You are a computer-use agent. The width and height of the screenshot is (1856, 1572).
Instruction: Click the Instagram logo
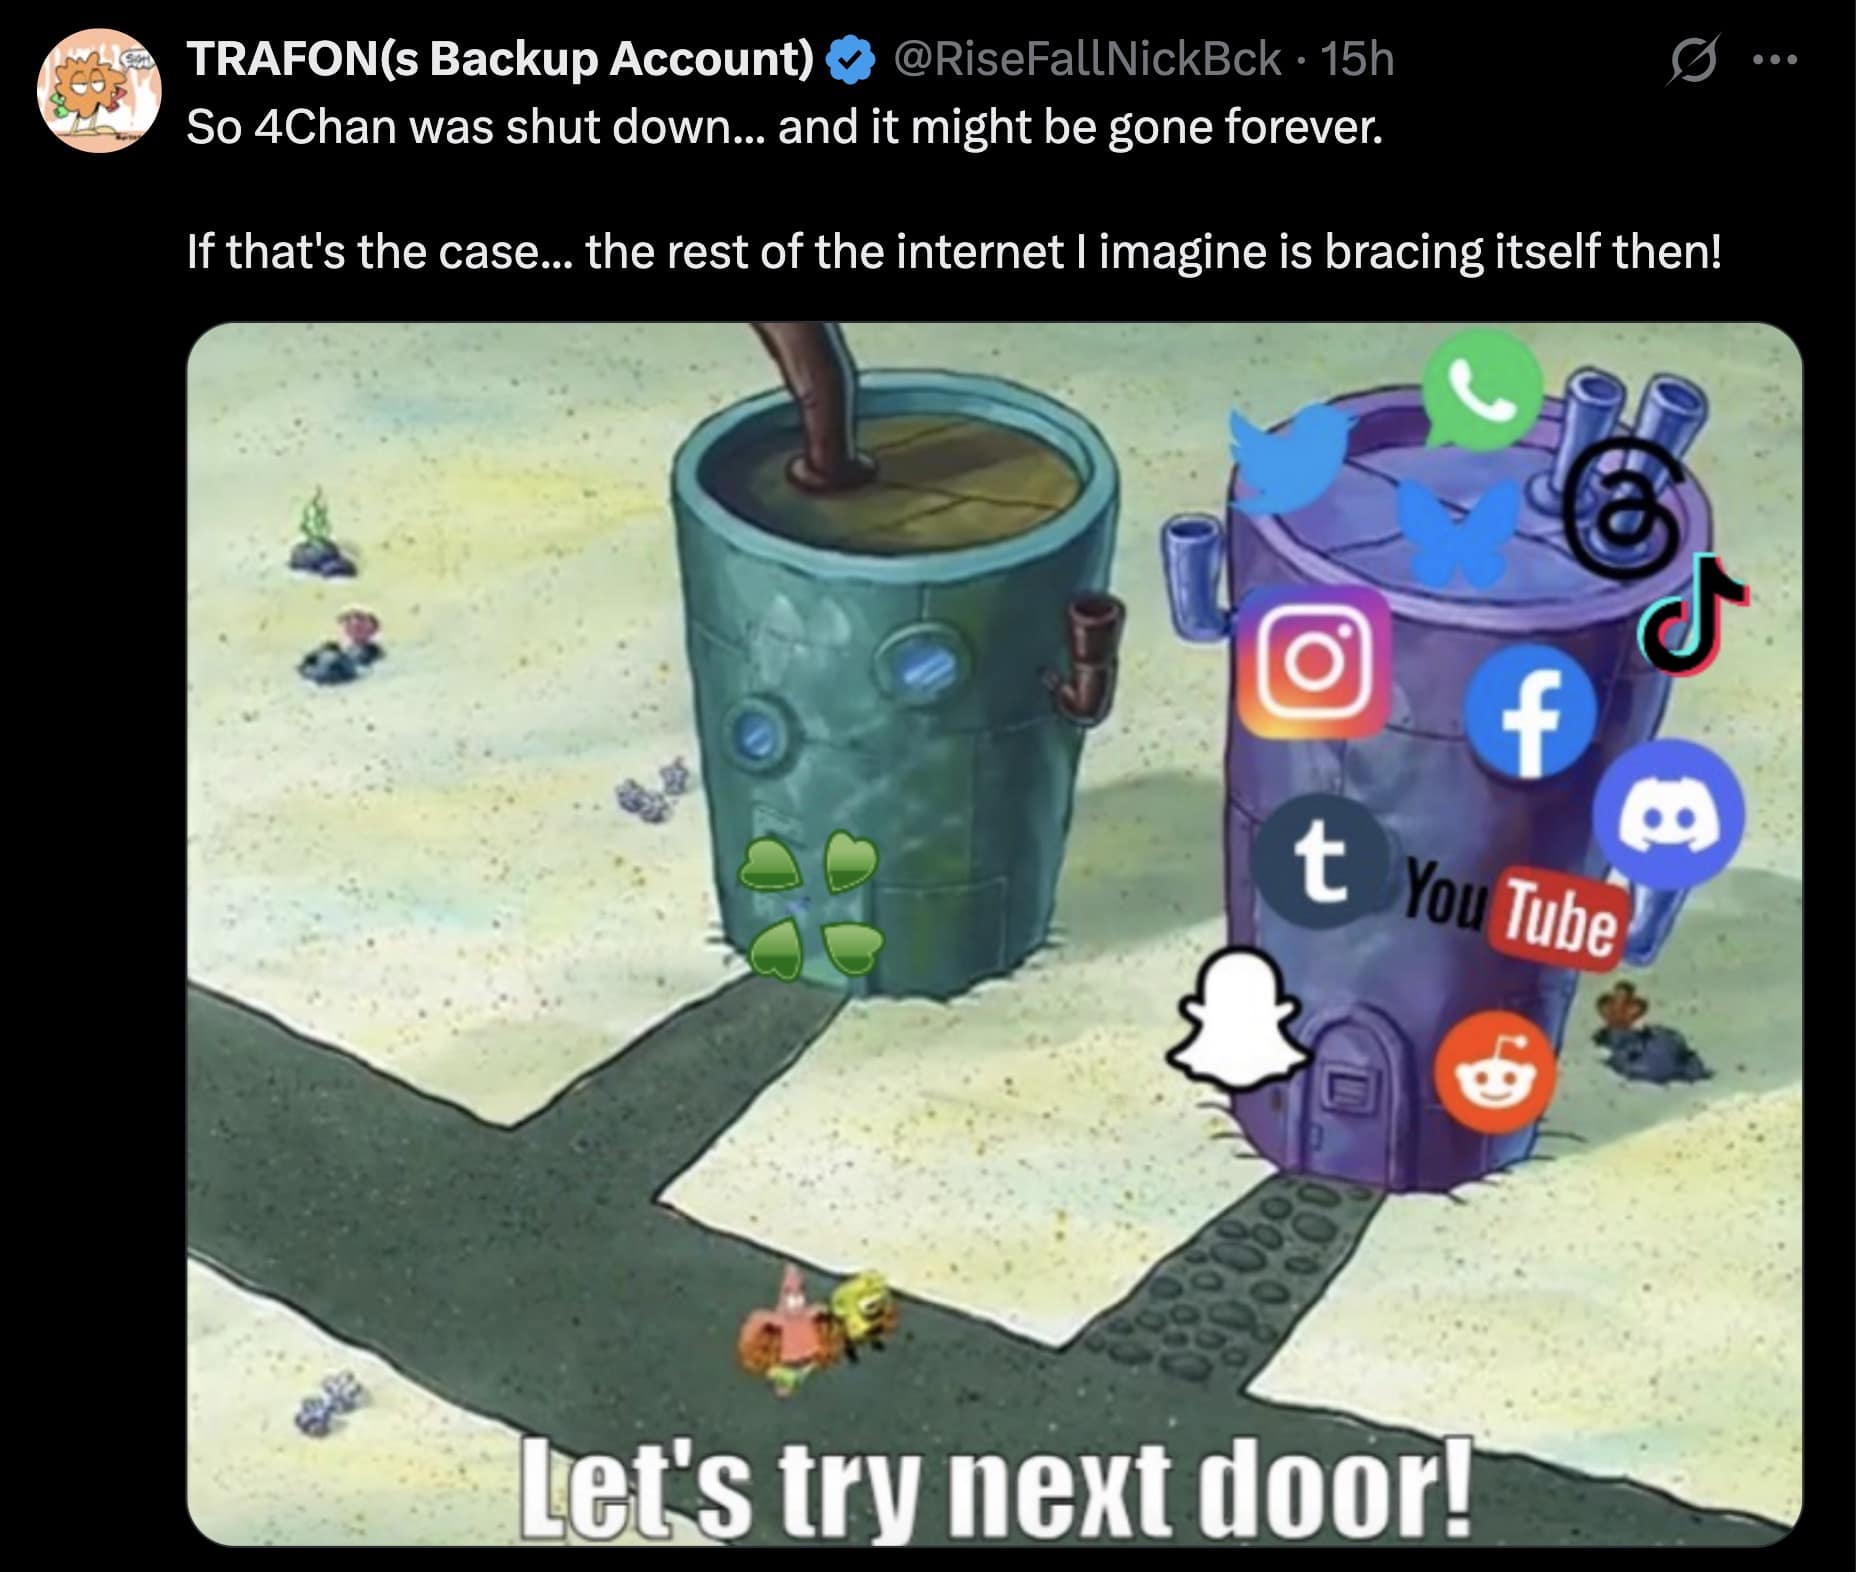click(x=1313, y=662)
